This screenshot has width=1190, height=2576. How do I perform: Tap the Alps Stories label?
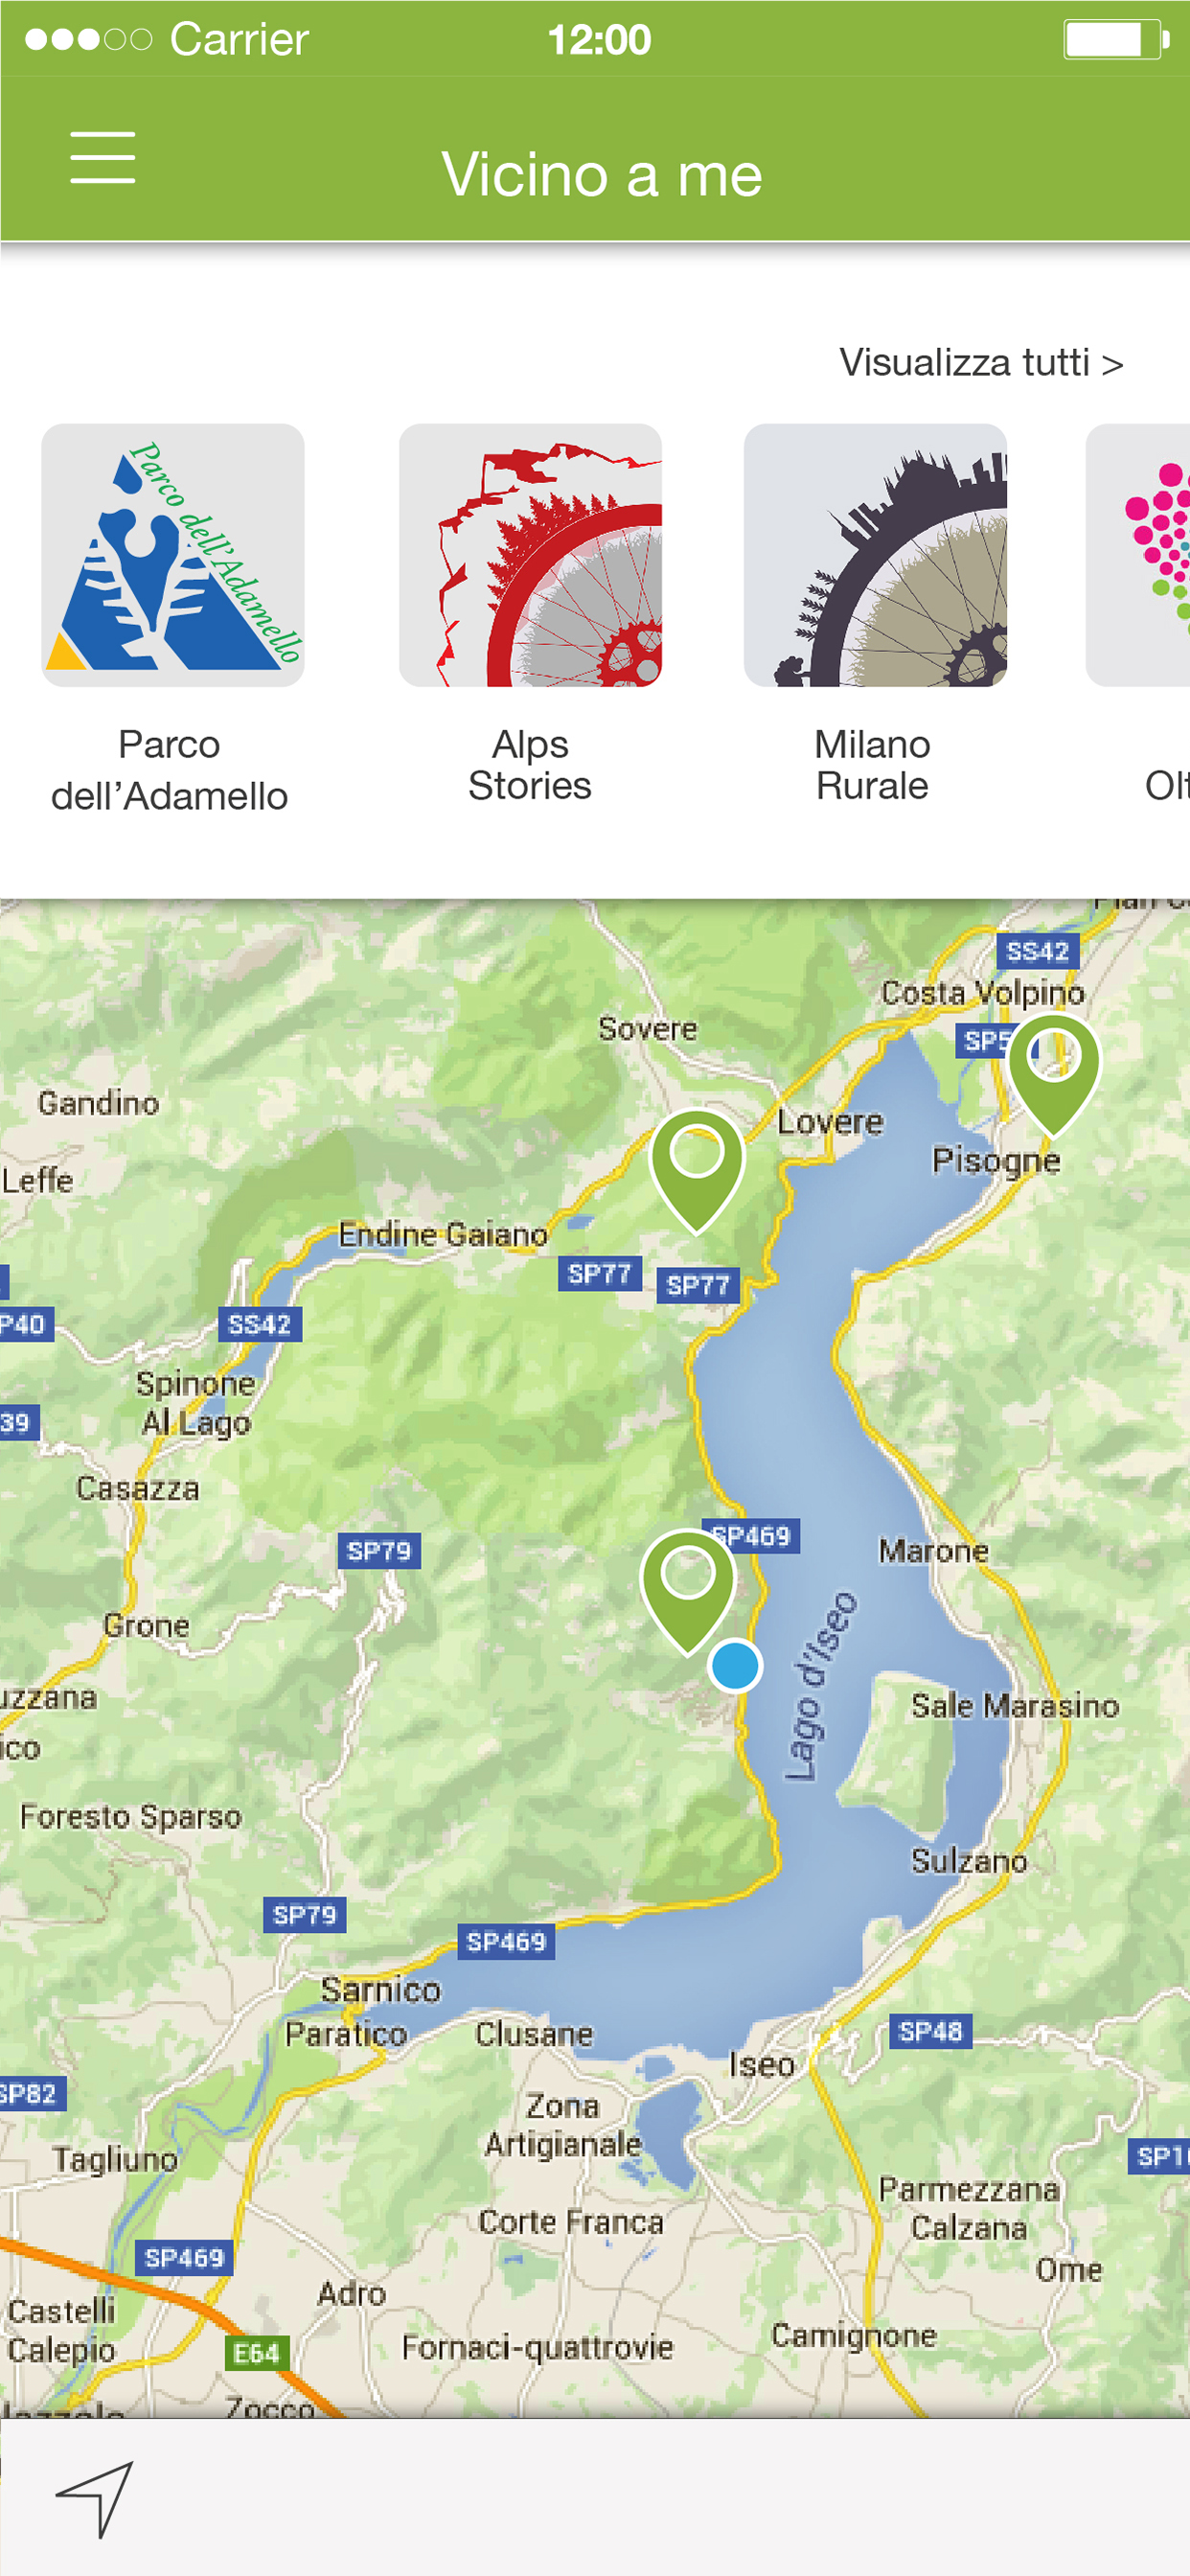coord(530,765)
